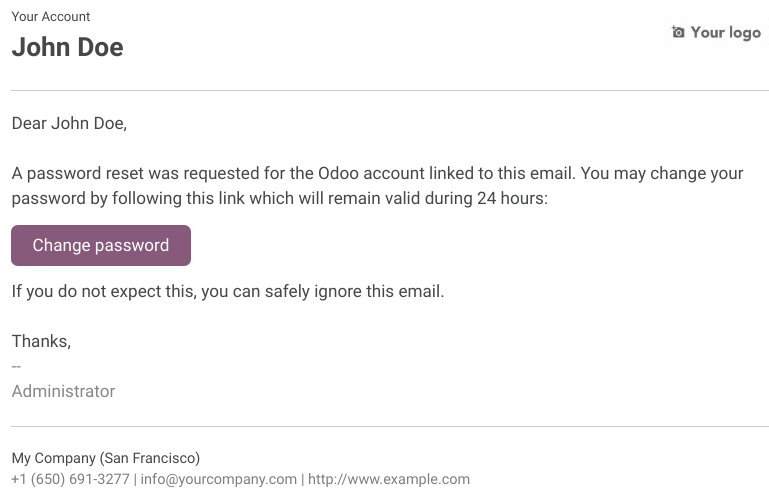Open the info@yourcompany.com email link
The image size is (769, 495).
click(219, 479)
